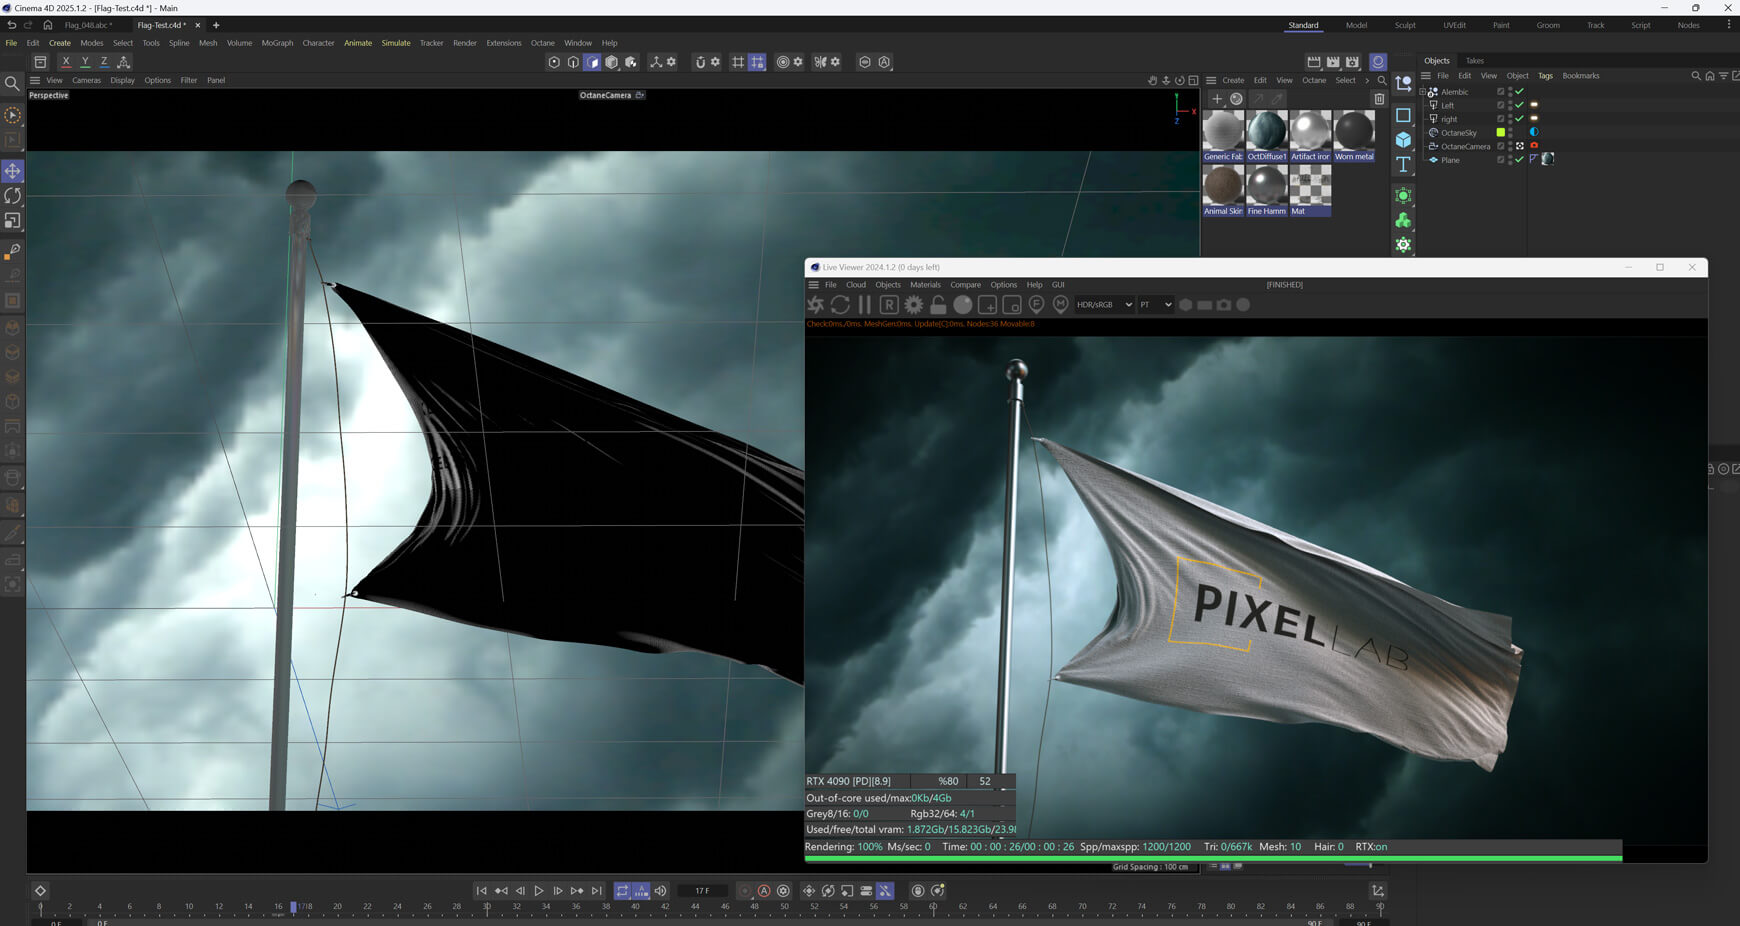This screenshot has height=926, width=1740.
Task: Open the PT kernel dropdown
Action: (1155, 305)
